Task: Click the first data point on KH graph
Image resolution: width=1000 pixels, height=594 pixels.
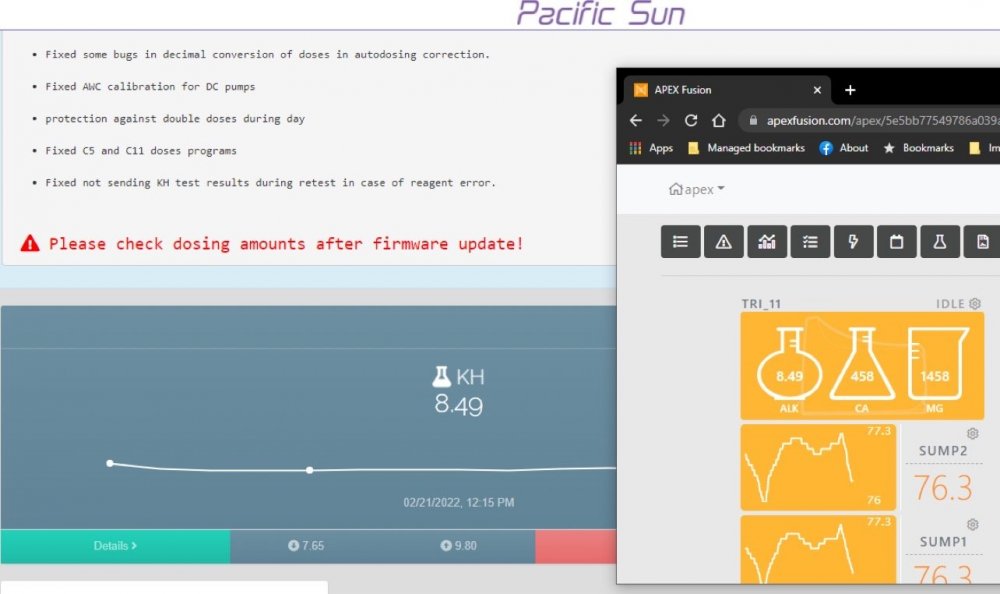Action: (110, 463)
